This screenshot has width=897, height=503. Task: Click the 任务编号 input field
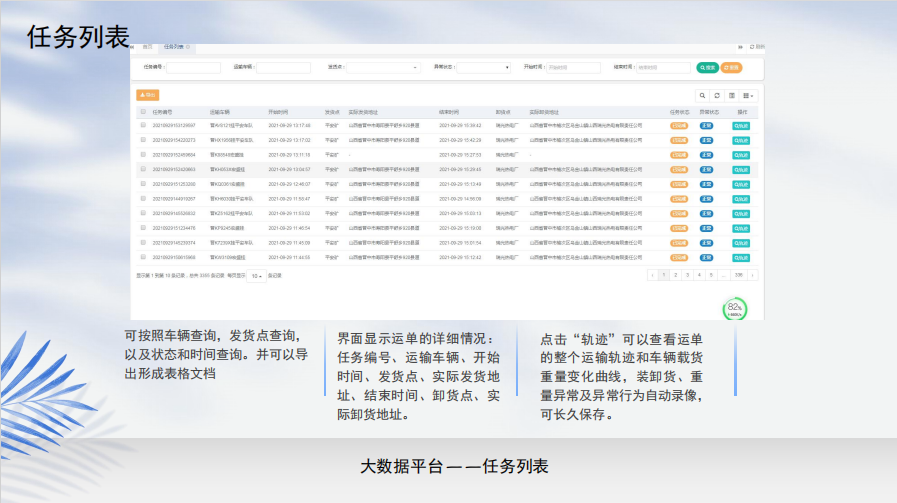193,68
